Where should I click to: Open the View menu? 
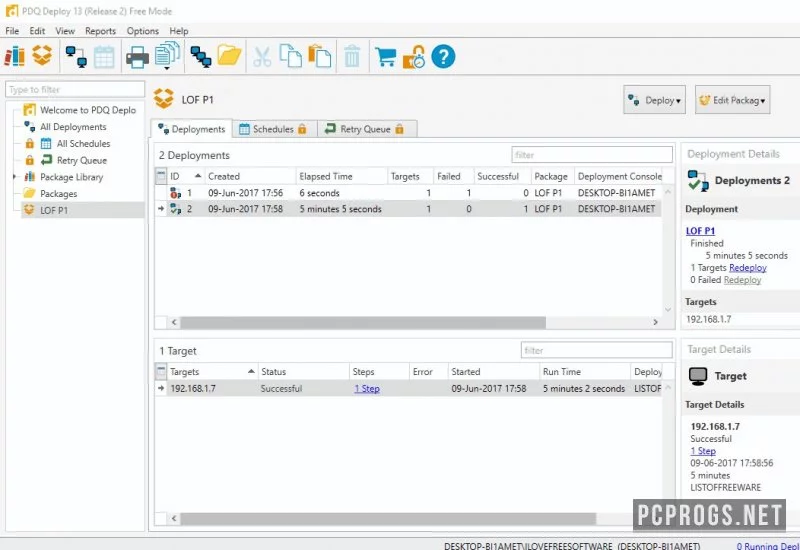point(65,31)
